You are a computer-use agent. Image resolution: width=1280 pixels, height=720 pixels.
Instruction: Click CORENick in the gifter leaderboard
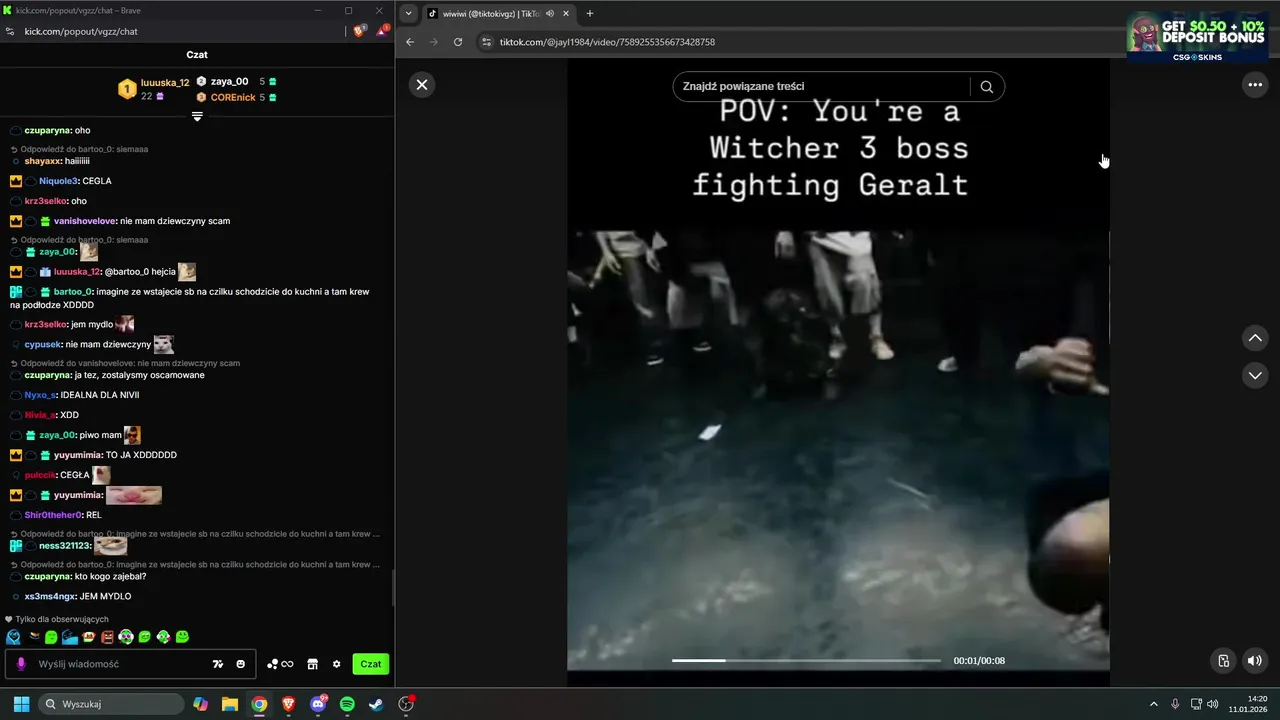tap(232, 97)
